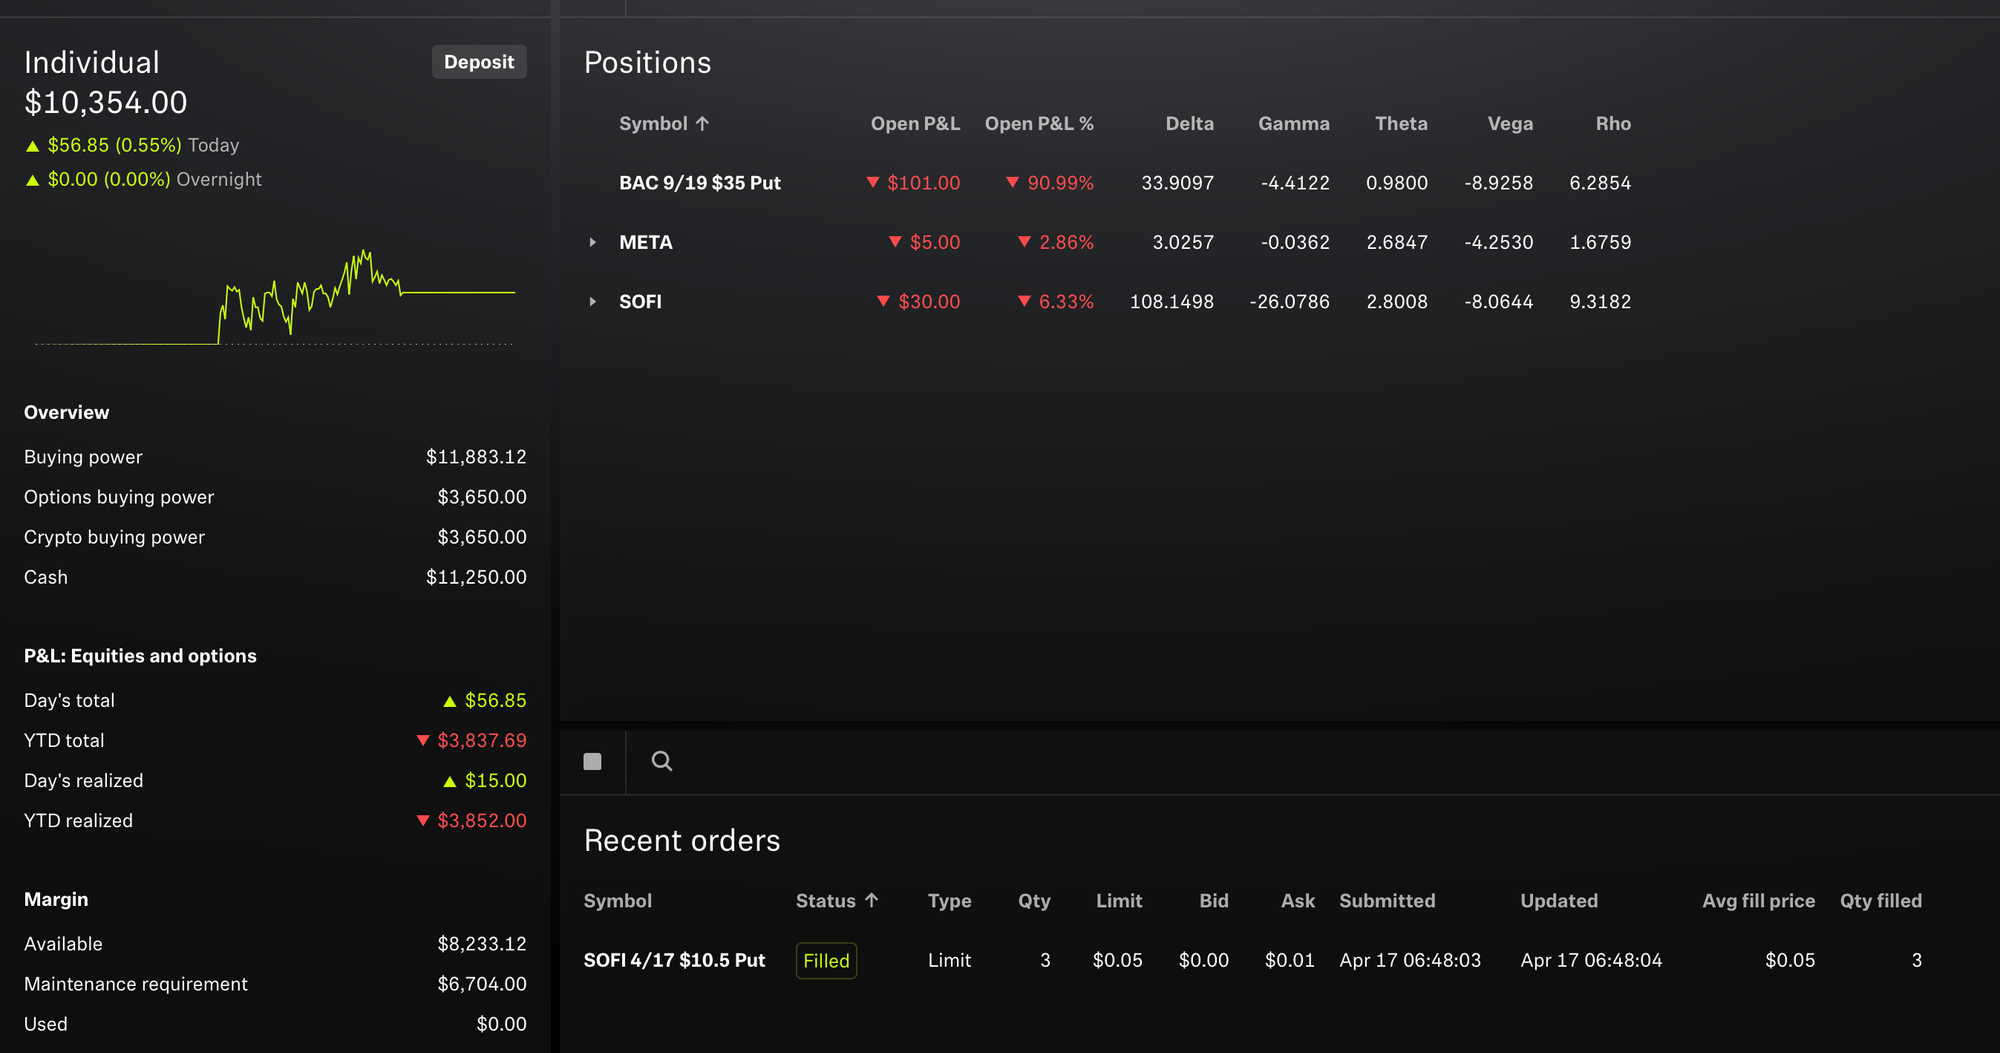This screenshot has width=2000, height=1053.
Task: Click YTD realized value $3,852.00
Action: (x=471, y=820)
